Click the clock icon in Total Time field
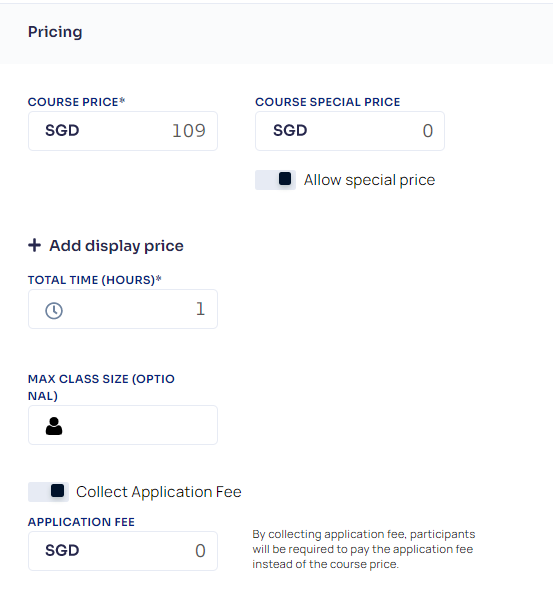Screen dimensions: 553x606 coord(54,311)
